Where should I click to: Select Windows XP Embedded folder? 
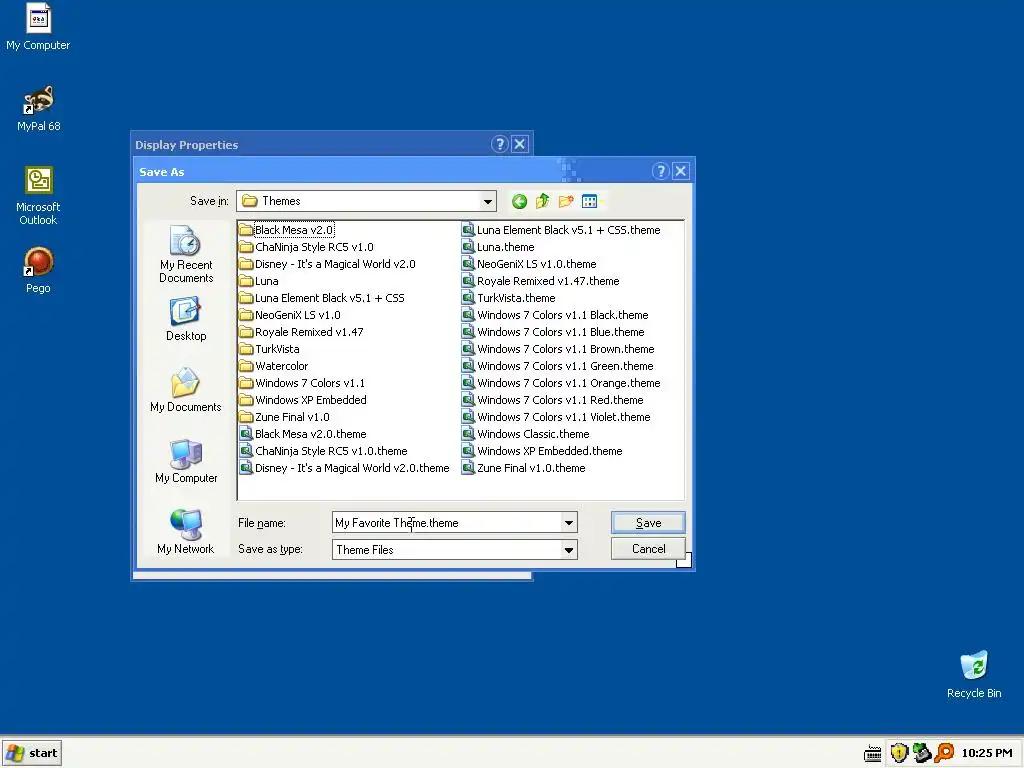tap(303, 400)
